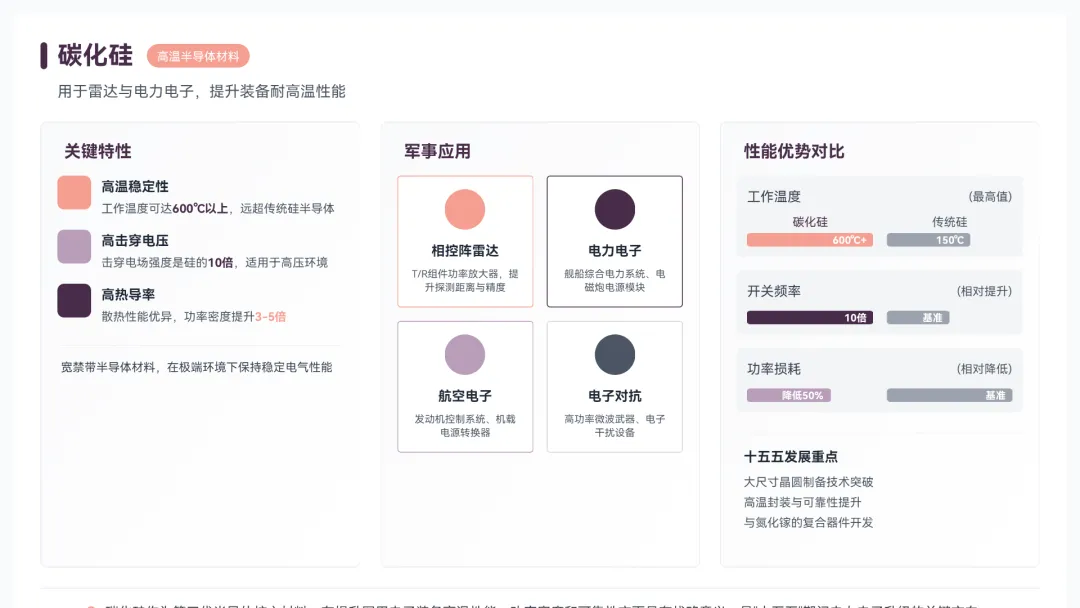The height and width of the screenshot is (608, 1080).
Task: Click the salmon circle icon above 相控阵雷达
Action: click(465, 209)
